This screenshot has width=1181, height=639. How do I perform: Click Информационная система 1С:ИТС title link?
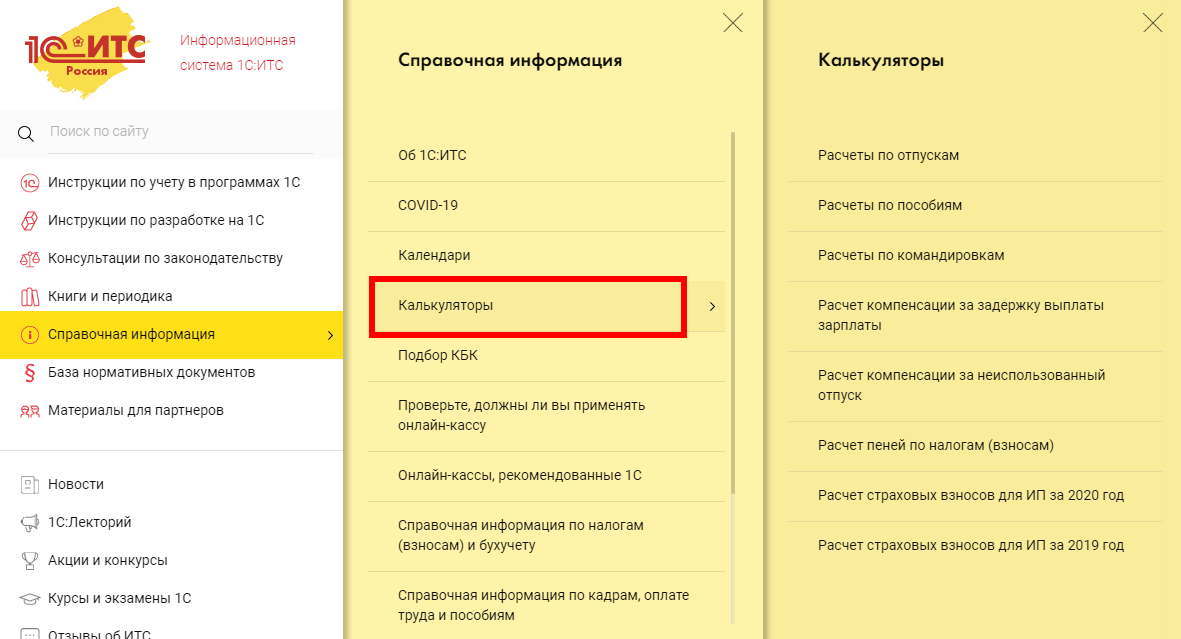237,53
